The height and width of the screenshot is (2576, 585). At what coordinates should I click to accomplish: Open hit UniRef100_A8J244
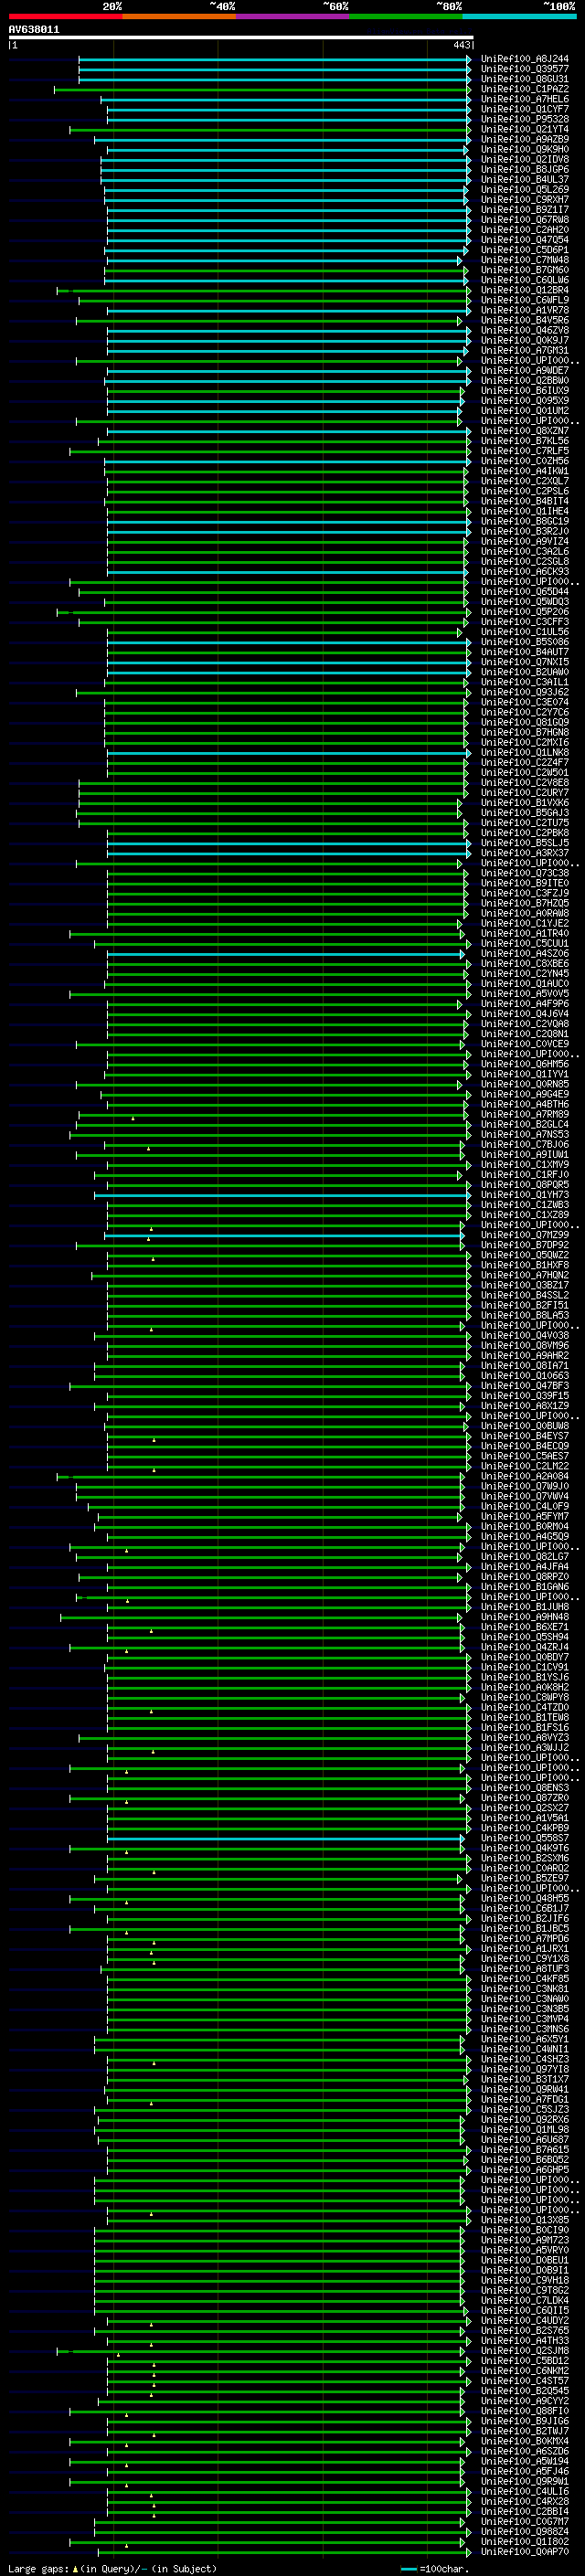(x=524, y=59)
